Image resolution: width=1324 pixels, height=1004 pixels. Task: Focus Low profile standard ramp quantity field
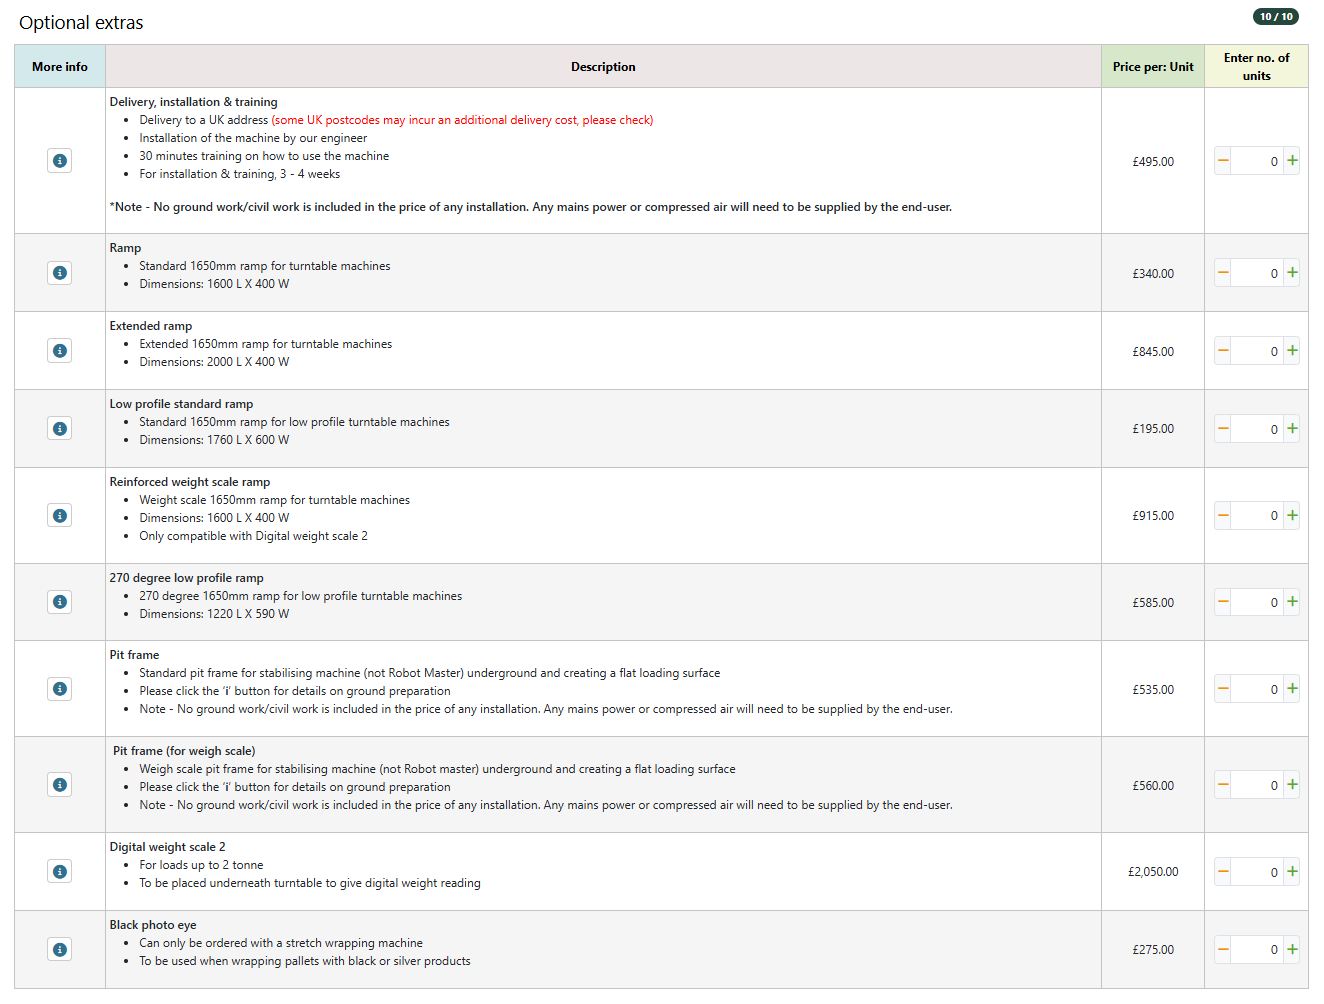click(x=1257, y=429)
